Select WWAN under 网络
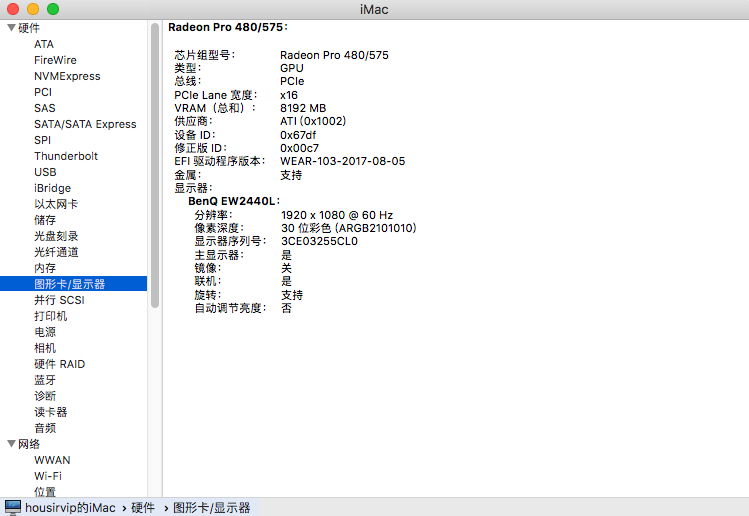Viewport: 749px width, 516px height. [x=52, y=460]
